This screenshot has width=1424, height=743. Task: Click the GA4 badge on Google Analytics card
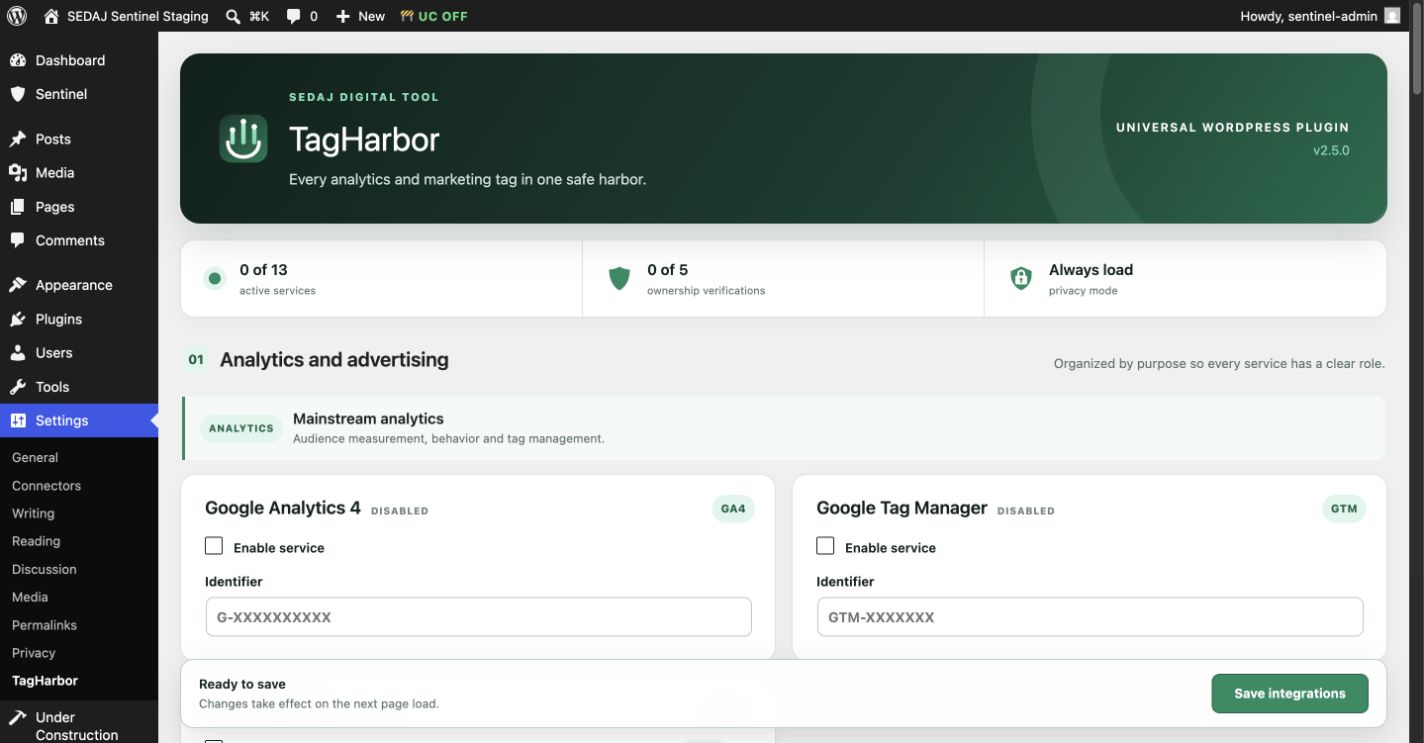point(733,509)
